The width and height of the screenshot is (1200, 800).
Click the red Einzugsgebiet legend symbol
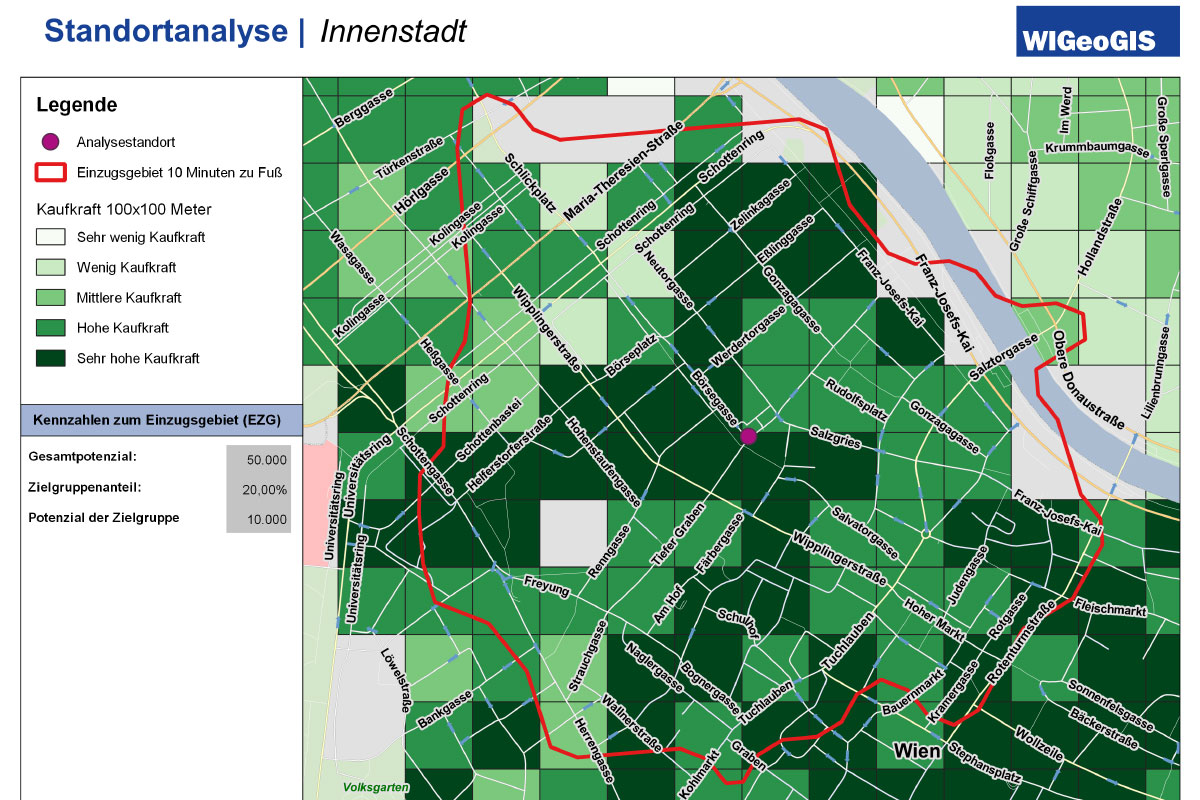tap(51, 173)
